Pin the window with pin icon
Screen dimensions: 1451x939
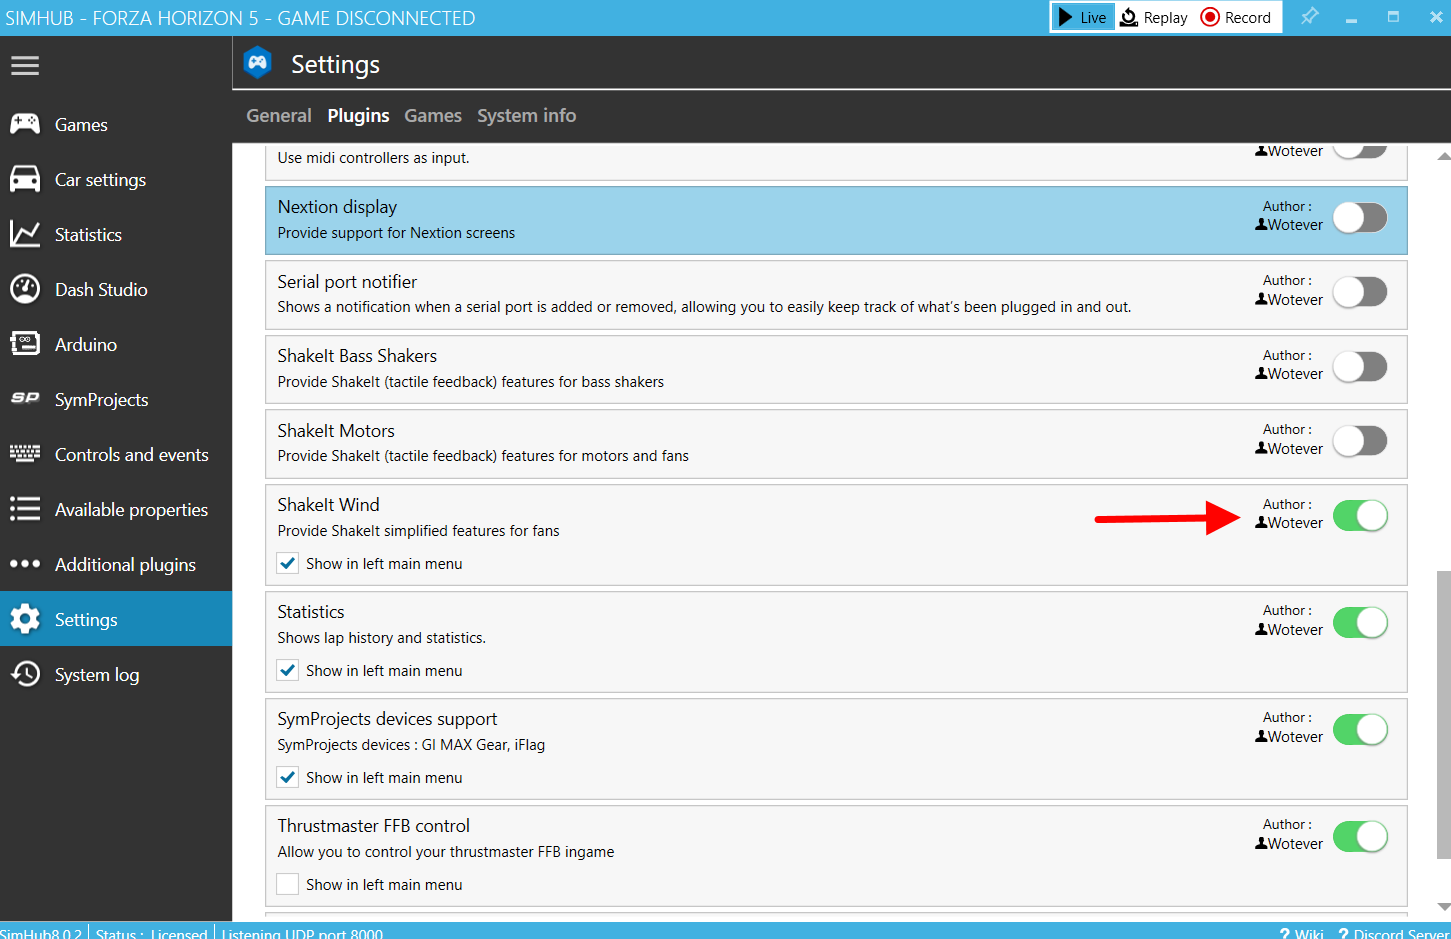(x=1309, y=17)
